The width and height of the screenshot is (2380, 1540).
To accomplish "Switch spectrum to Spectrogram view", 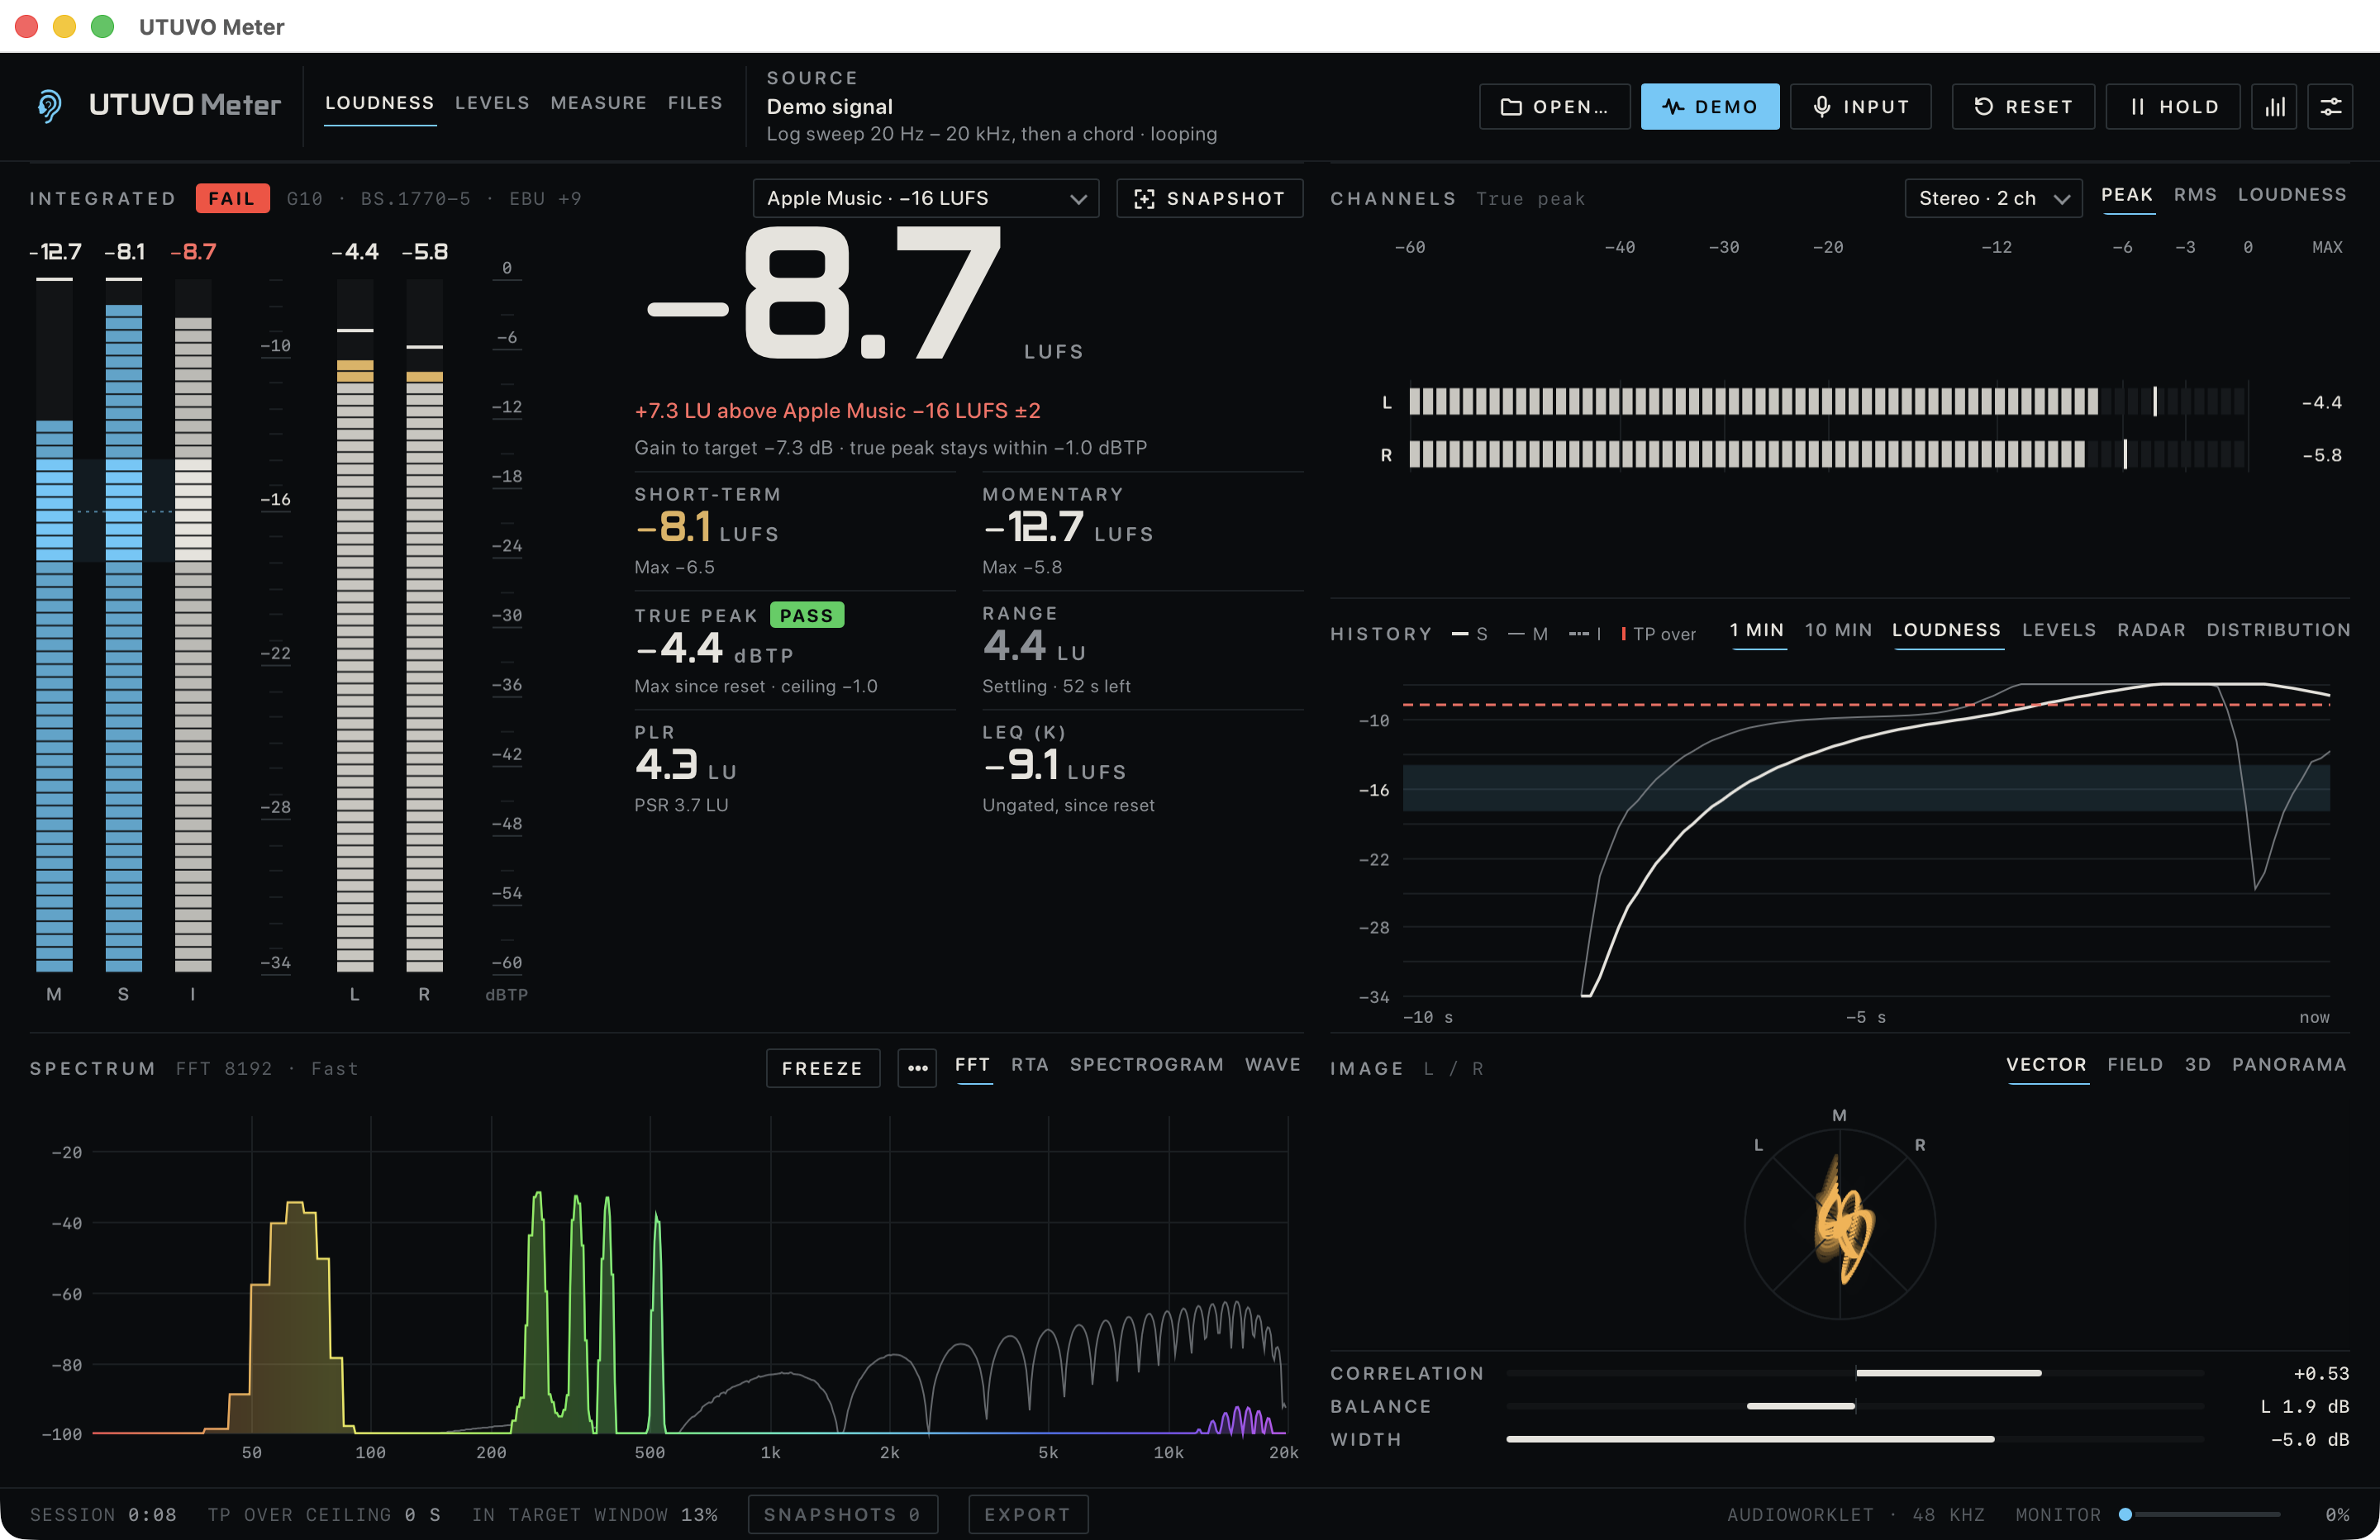I will [1147, 1065].
